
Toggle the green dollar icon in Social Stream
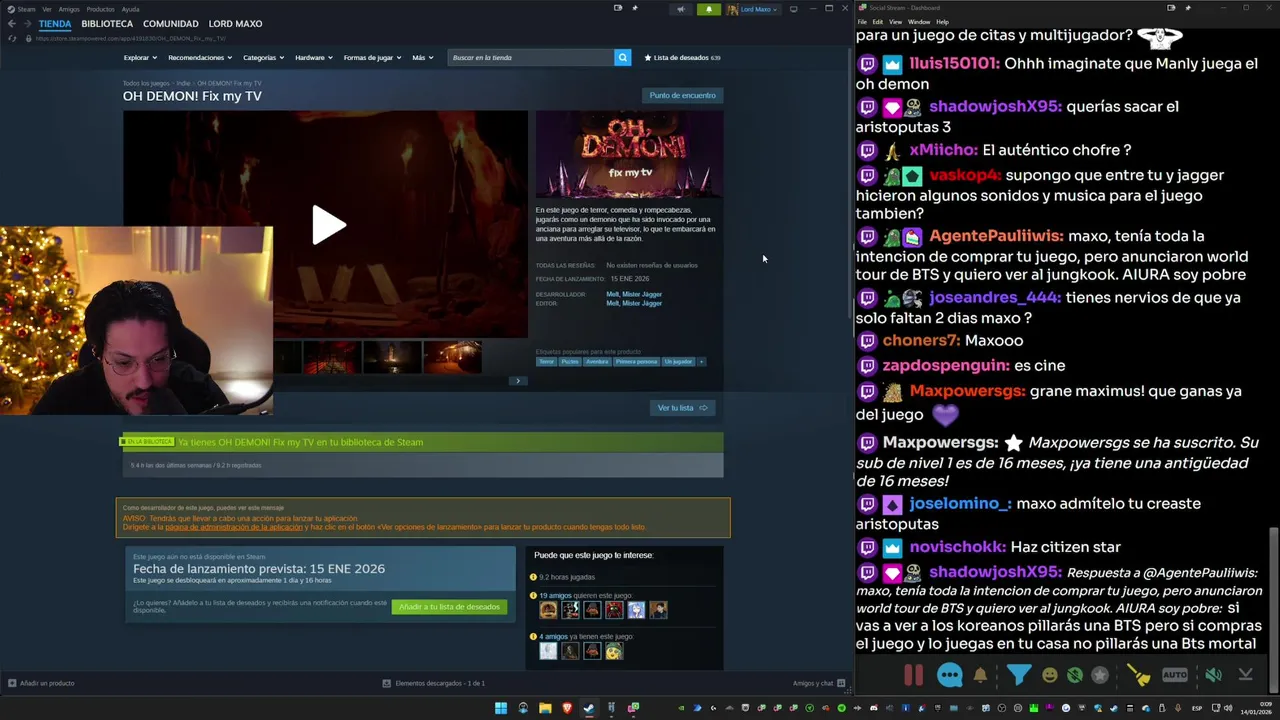pyautogui.click(x=1075, y=675)
